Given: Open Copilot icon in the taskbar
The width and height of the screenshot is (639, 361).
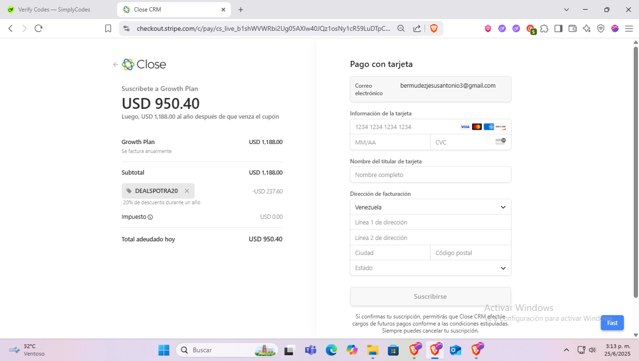Looking at the screenshot, I should [352, 350].
